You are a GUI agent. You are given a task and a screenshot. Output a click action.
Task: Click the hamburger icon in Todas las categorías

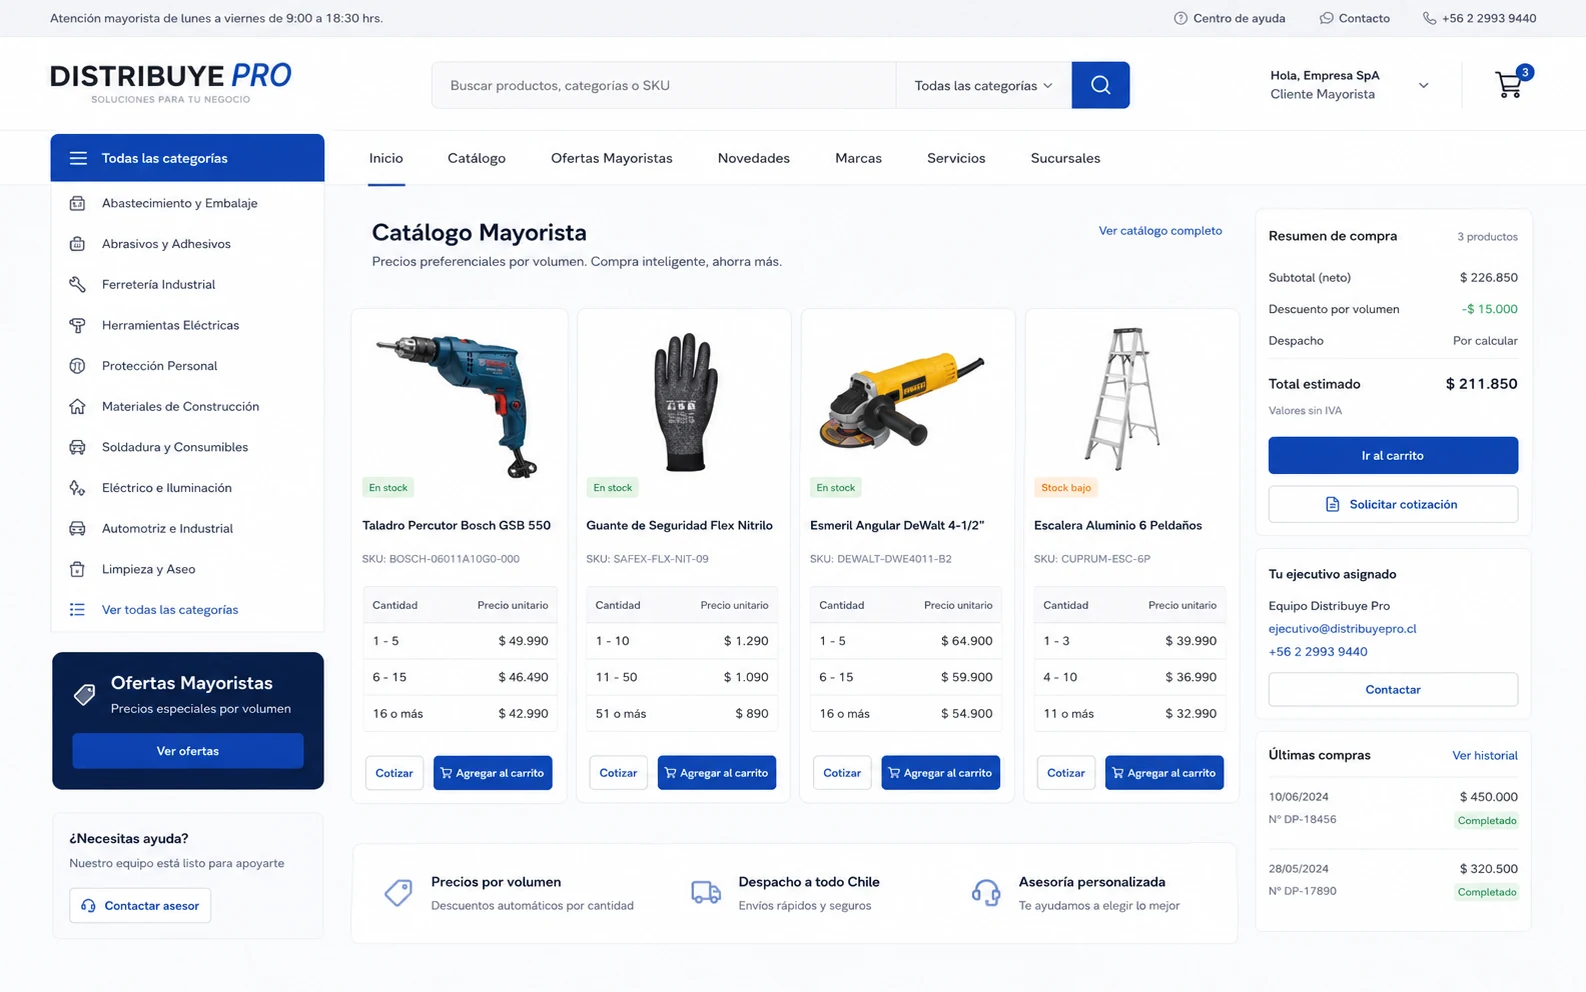point(78,158)
